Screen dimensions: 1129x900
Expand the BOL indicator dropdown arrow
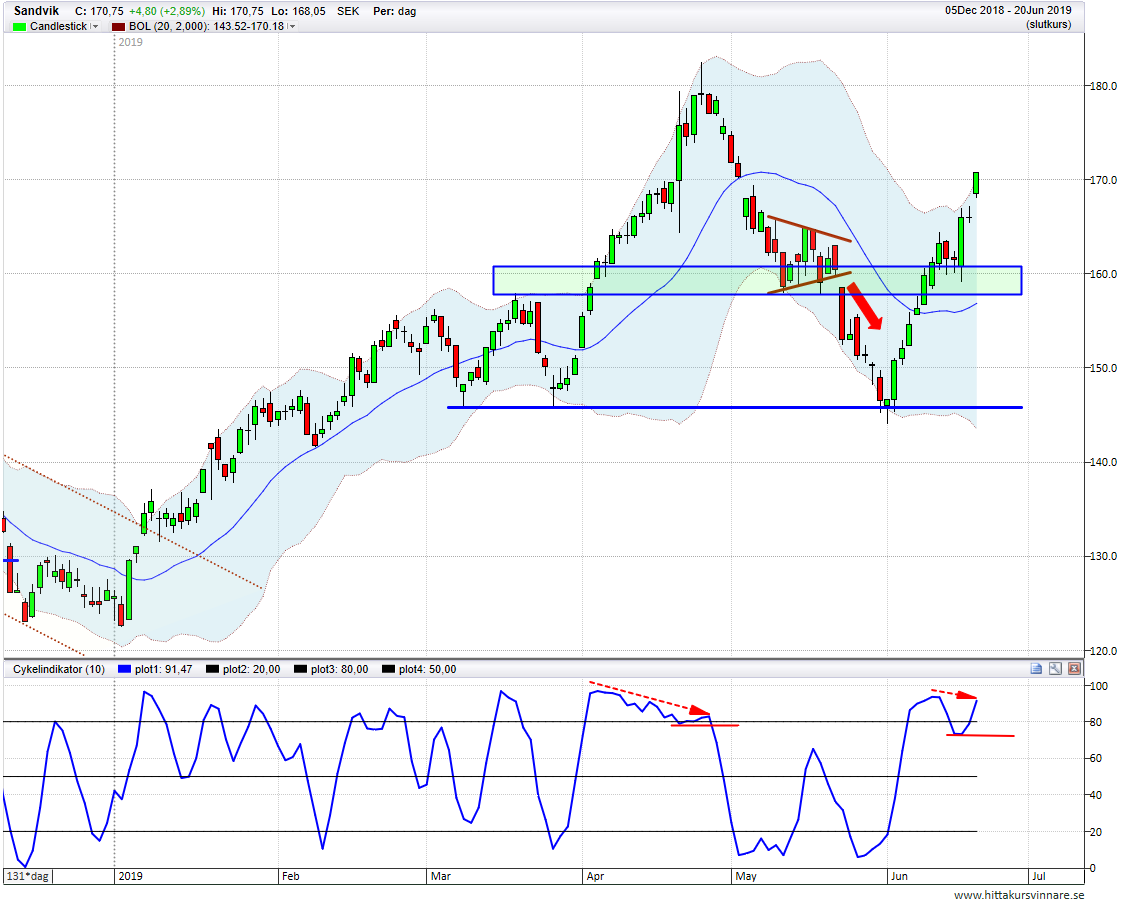point(292,27)
